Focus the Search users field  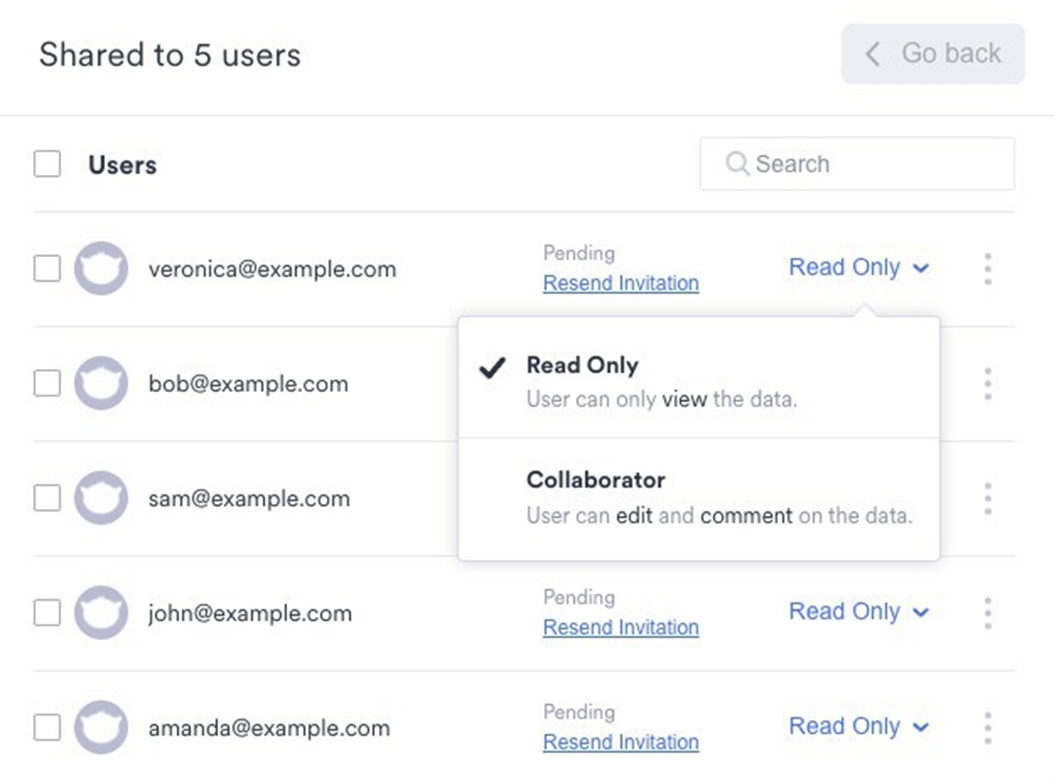click(870, 164)
